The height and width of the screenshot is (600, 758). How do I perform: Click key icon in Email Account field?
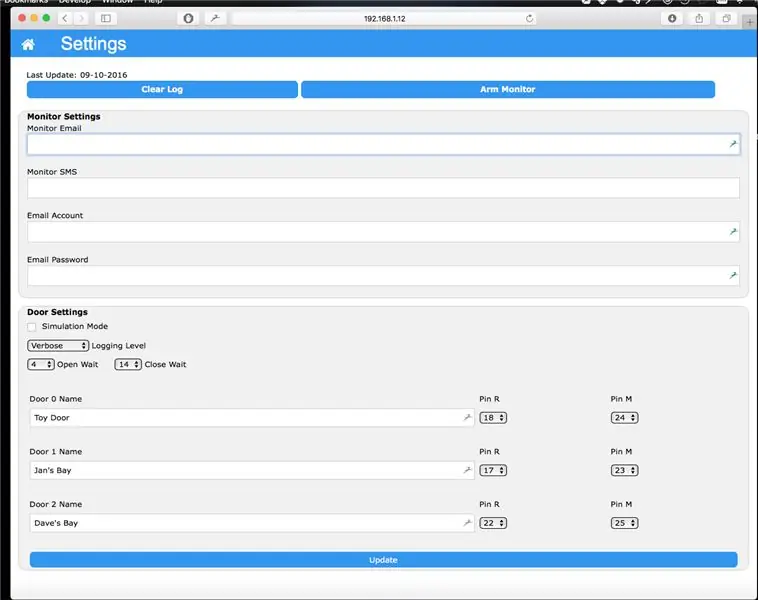tap(733, 232)
